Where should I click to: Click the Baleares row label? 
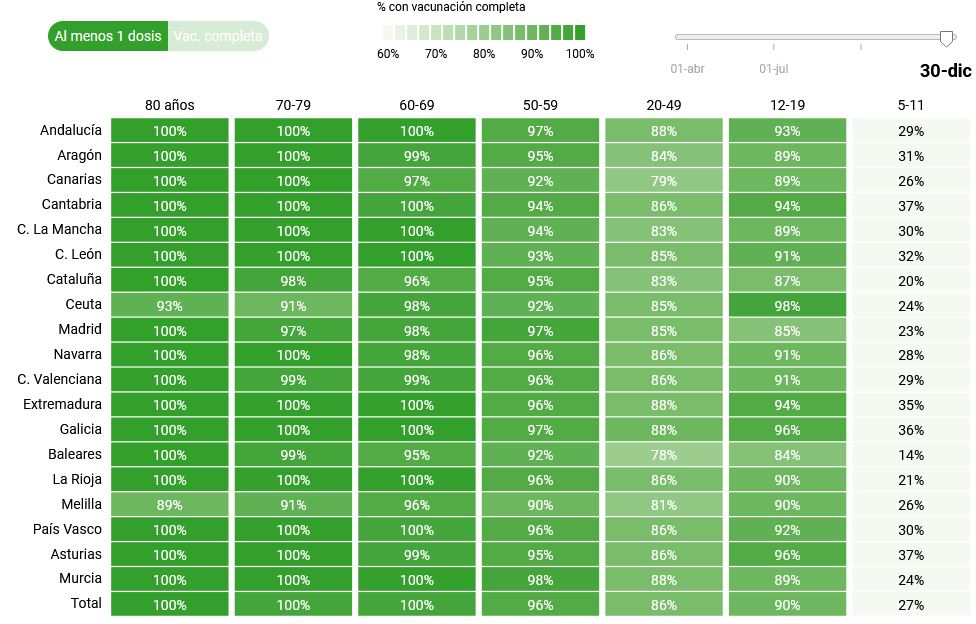(x=74, y=454)
